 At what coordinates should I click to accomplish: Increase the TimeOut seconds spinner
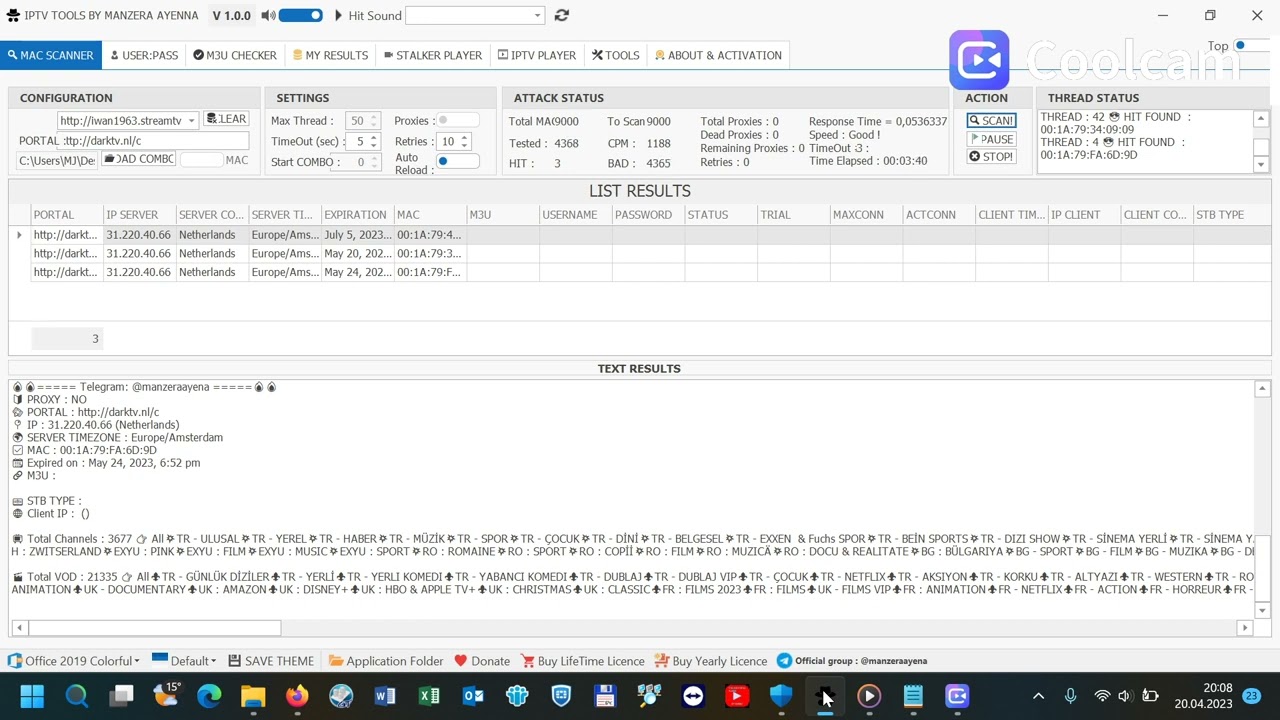click(374, 138)
